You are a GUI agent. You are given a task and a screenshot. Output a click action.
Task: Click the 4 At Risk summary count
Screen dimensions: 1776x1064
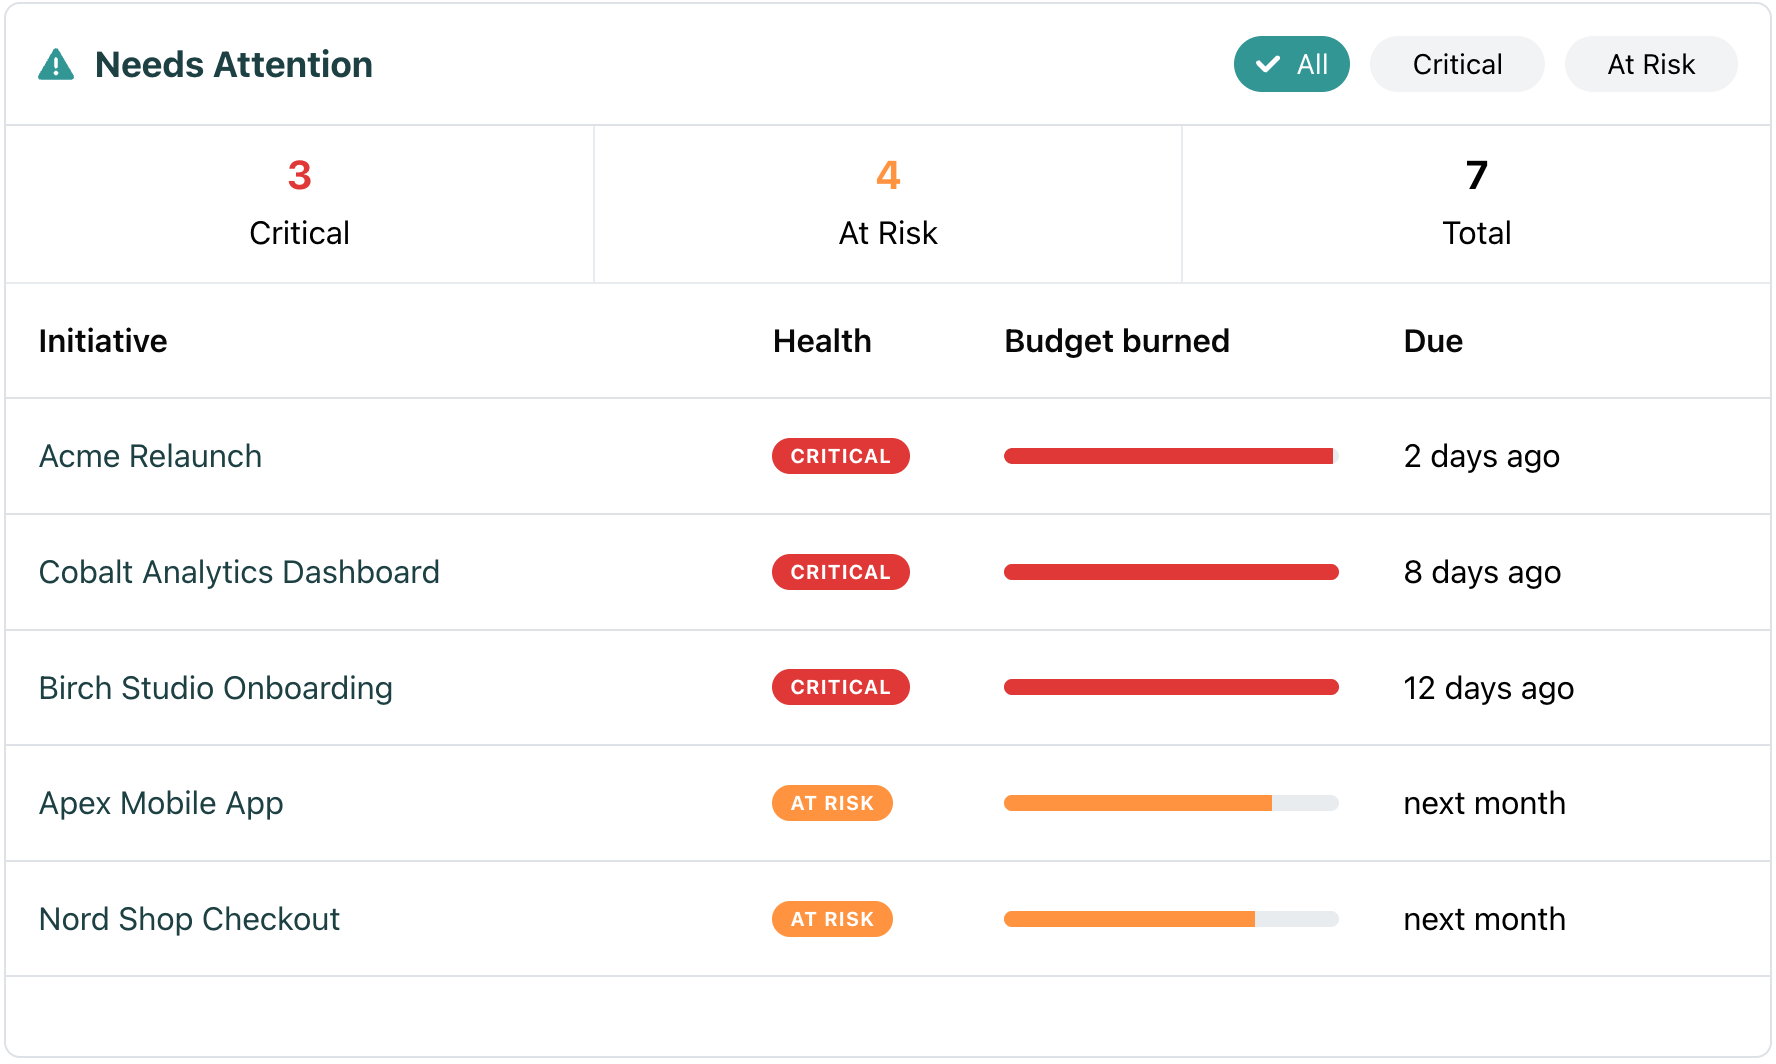click(888, 204)
